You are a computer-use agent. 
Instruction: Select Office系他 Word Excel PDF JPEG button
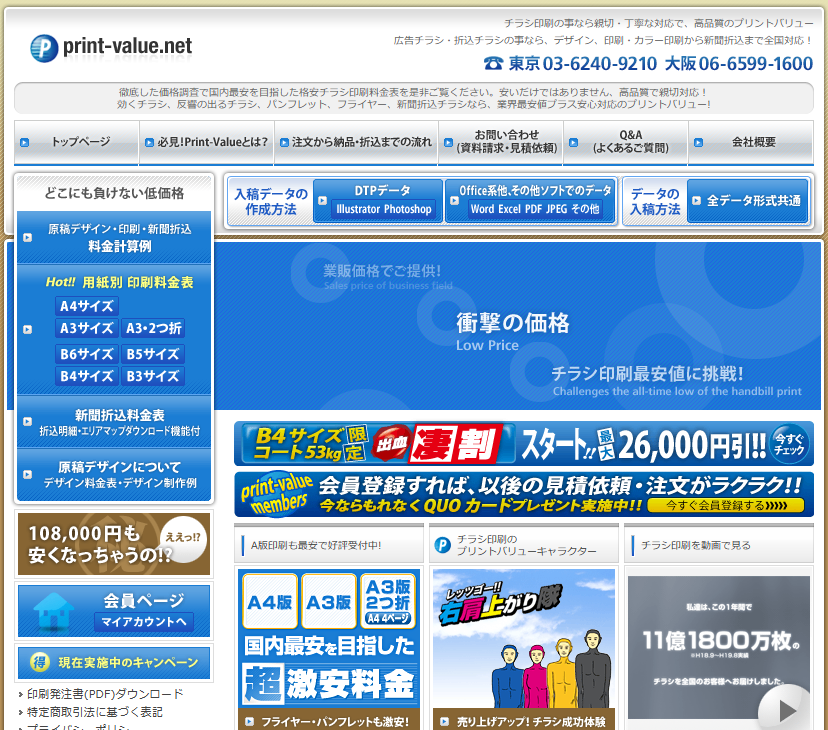pyautogui.click(x=531, y=201)
